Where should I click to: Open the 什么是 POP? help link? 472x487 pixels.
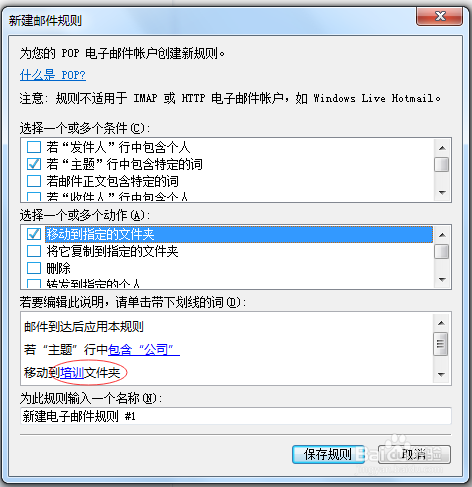tap(53, 75)
